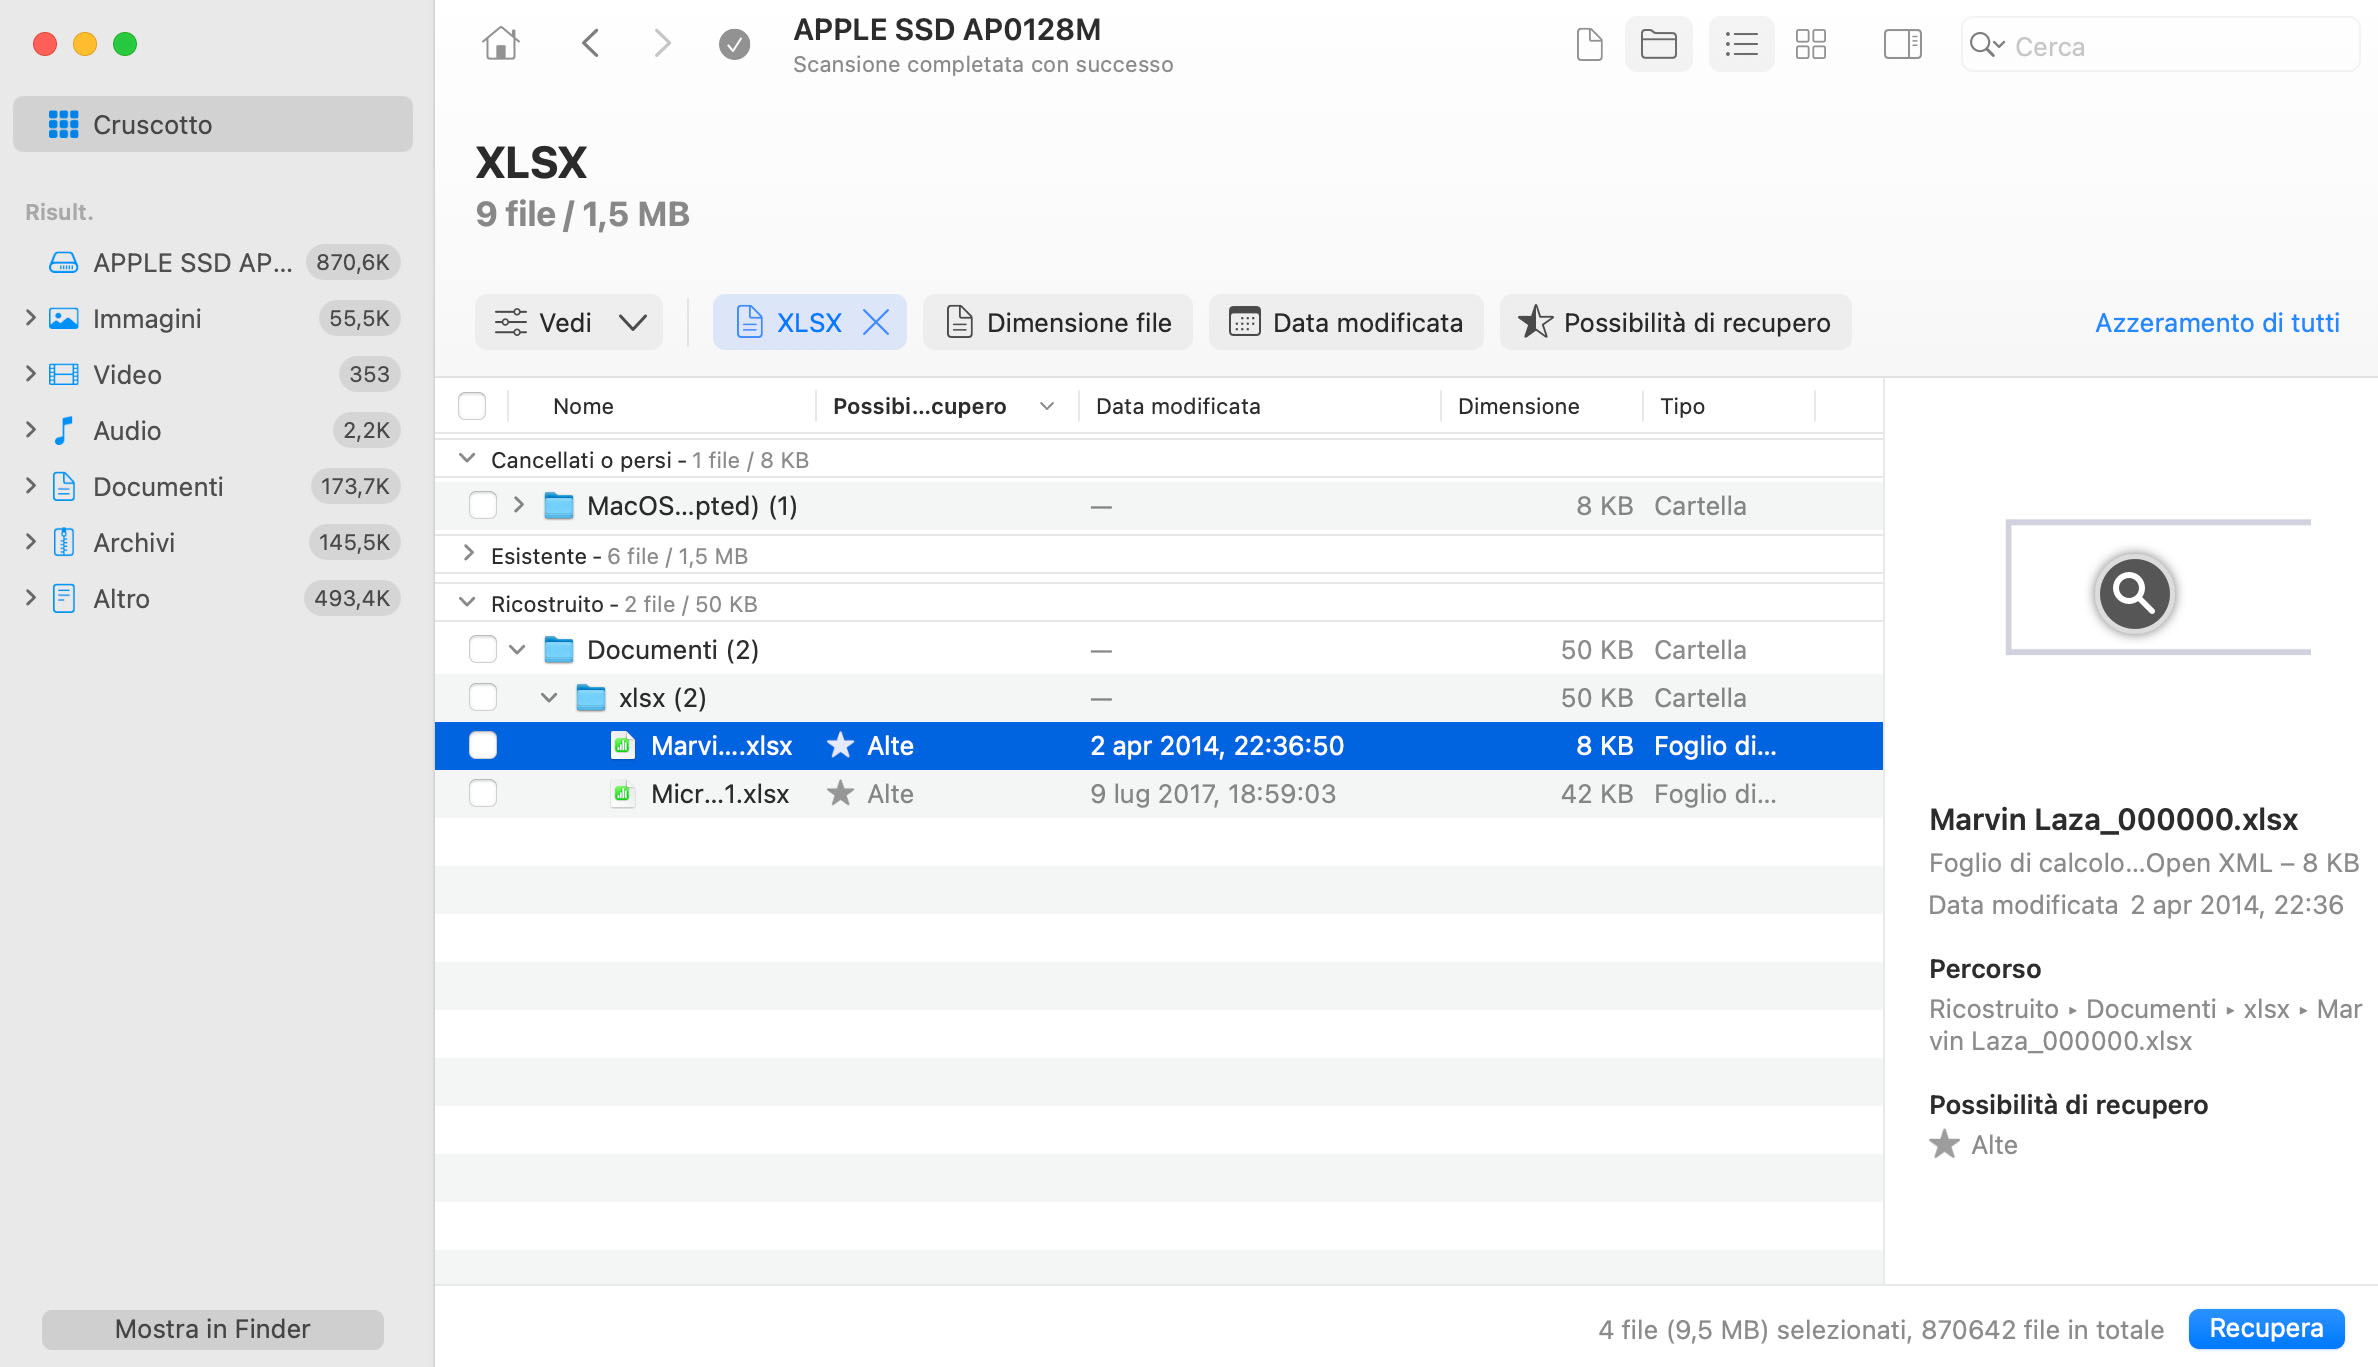This screenshot has width=2378, height=1367.
Task: Collapse the Documenti (2) folder
Action: click(517, 649)
